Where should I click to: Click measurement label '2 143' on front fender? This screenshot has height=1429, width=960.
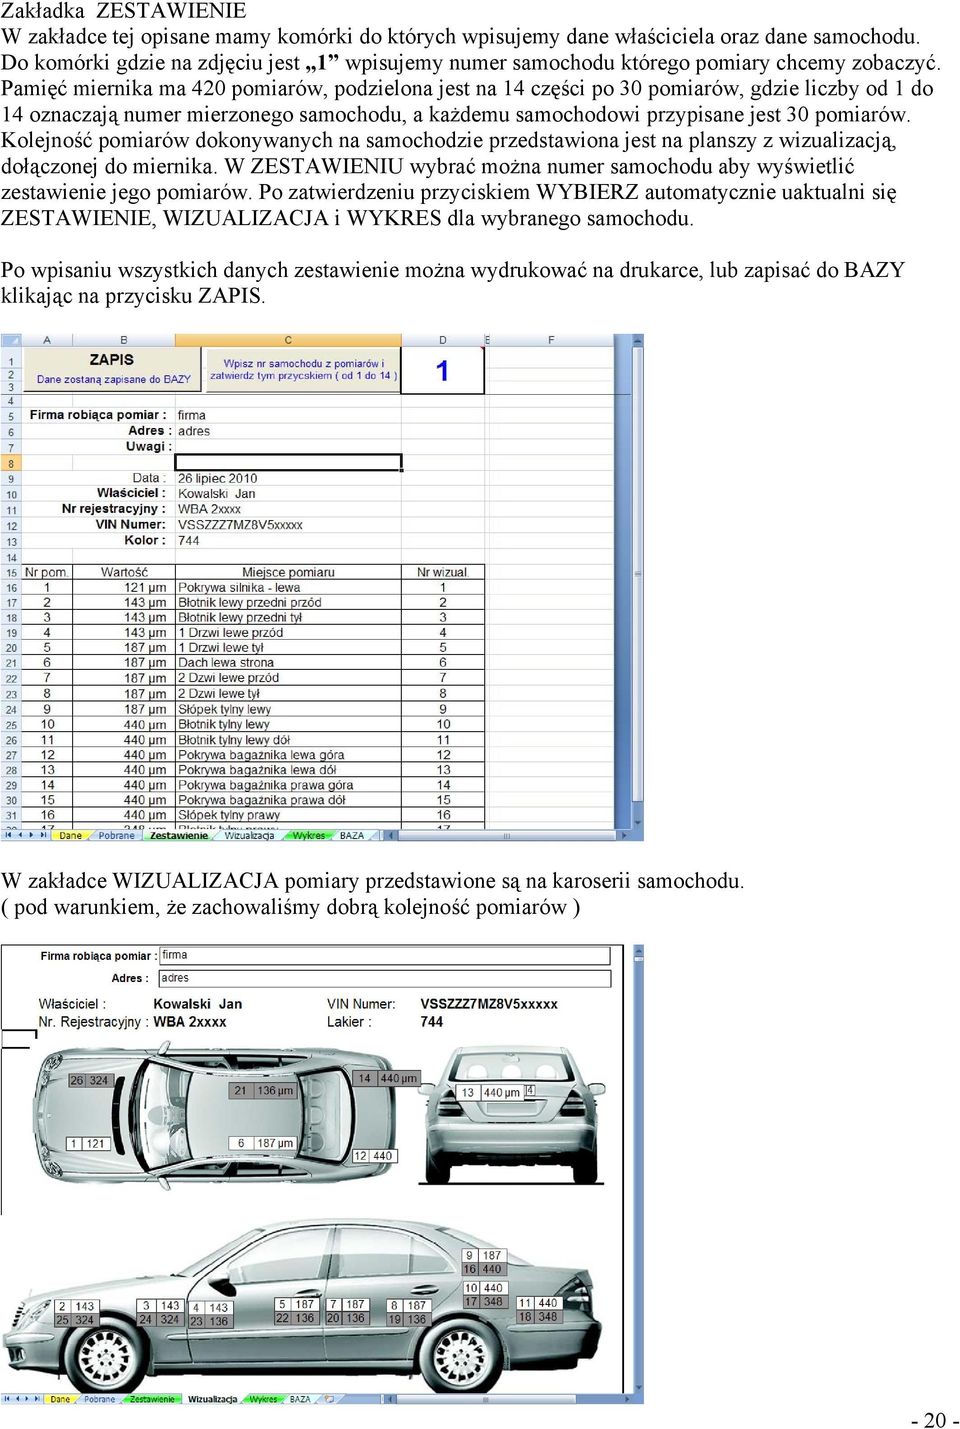[76, 1306]
